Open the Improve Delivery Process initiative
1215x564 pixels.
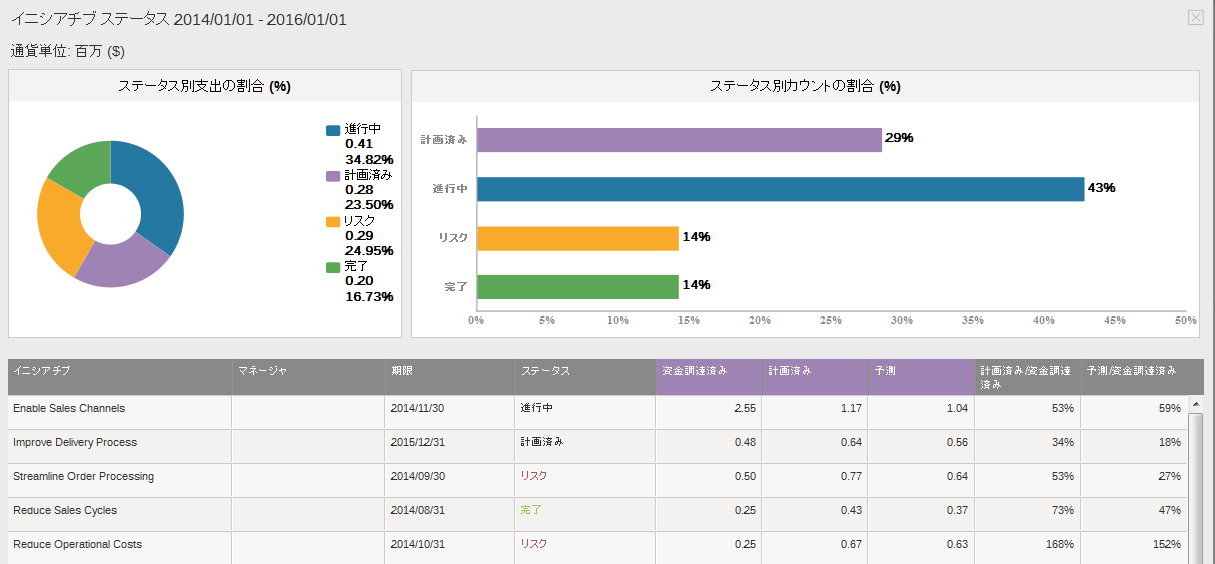point(75,442)
